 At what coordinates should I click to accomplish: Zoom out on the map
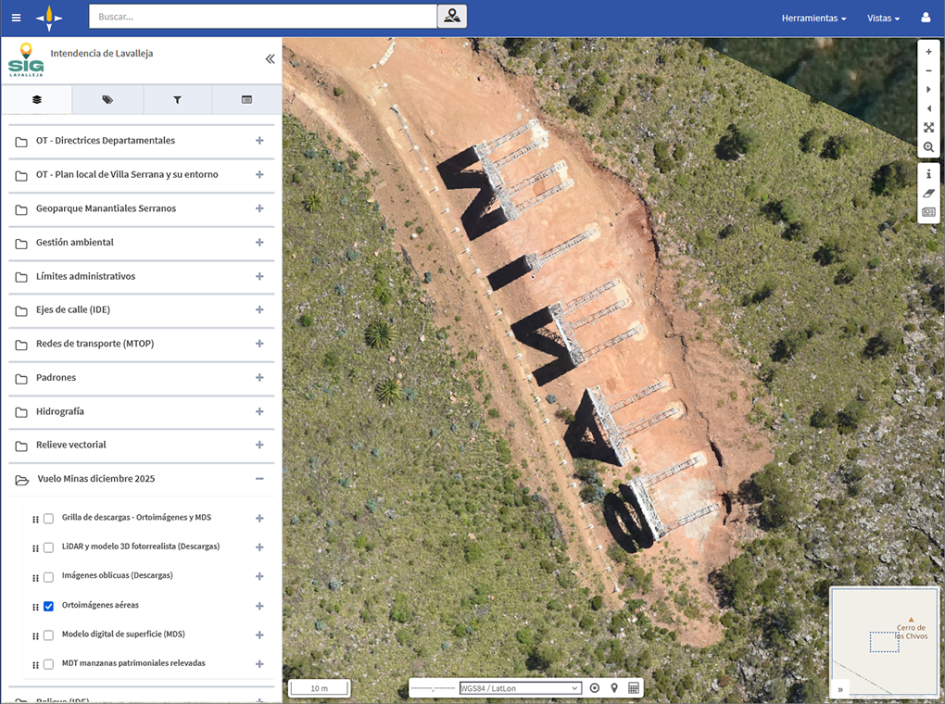[929, 71]
